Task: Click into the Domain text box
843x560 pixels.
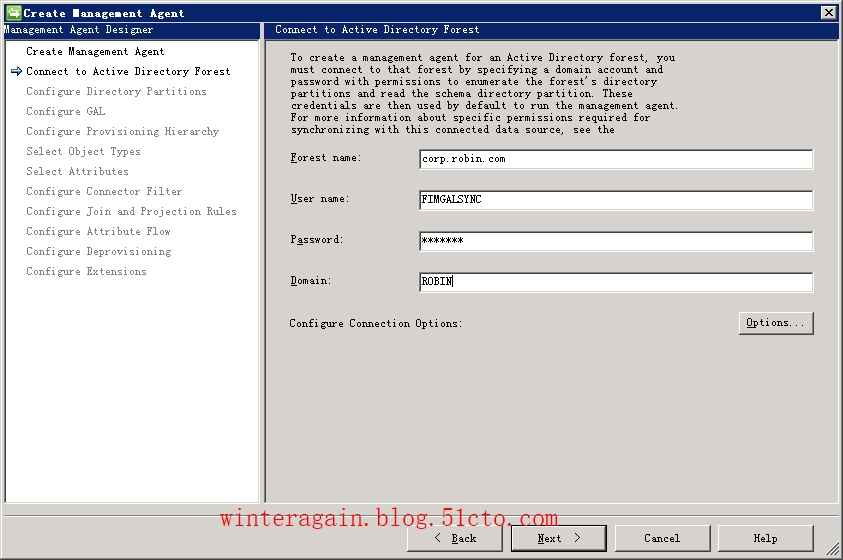Action: [x=616, y=282]
